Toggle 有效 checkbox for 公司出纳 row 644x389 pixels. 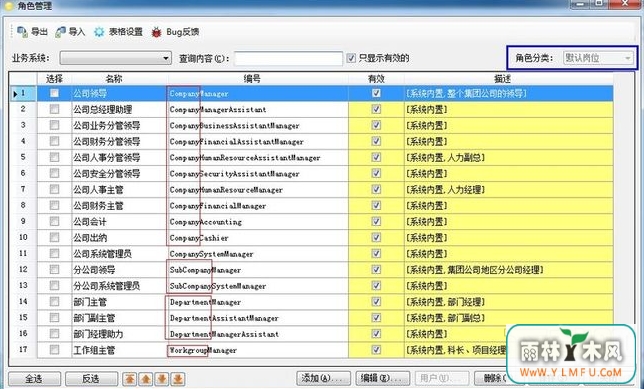point(376,237)
